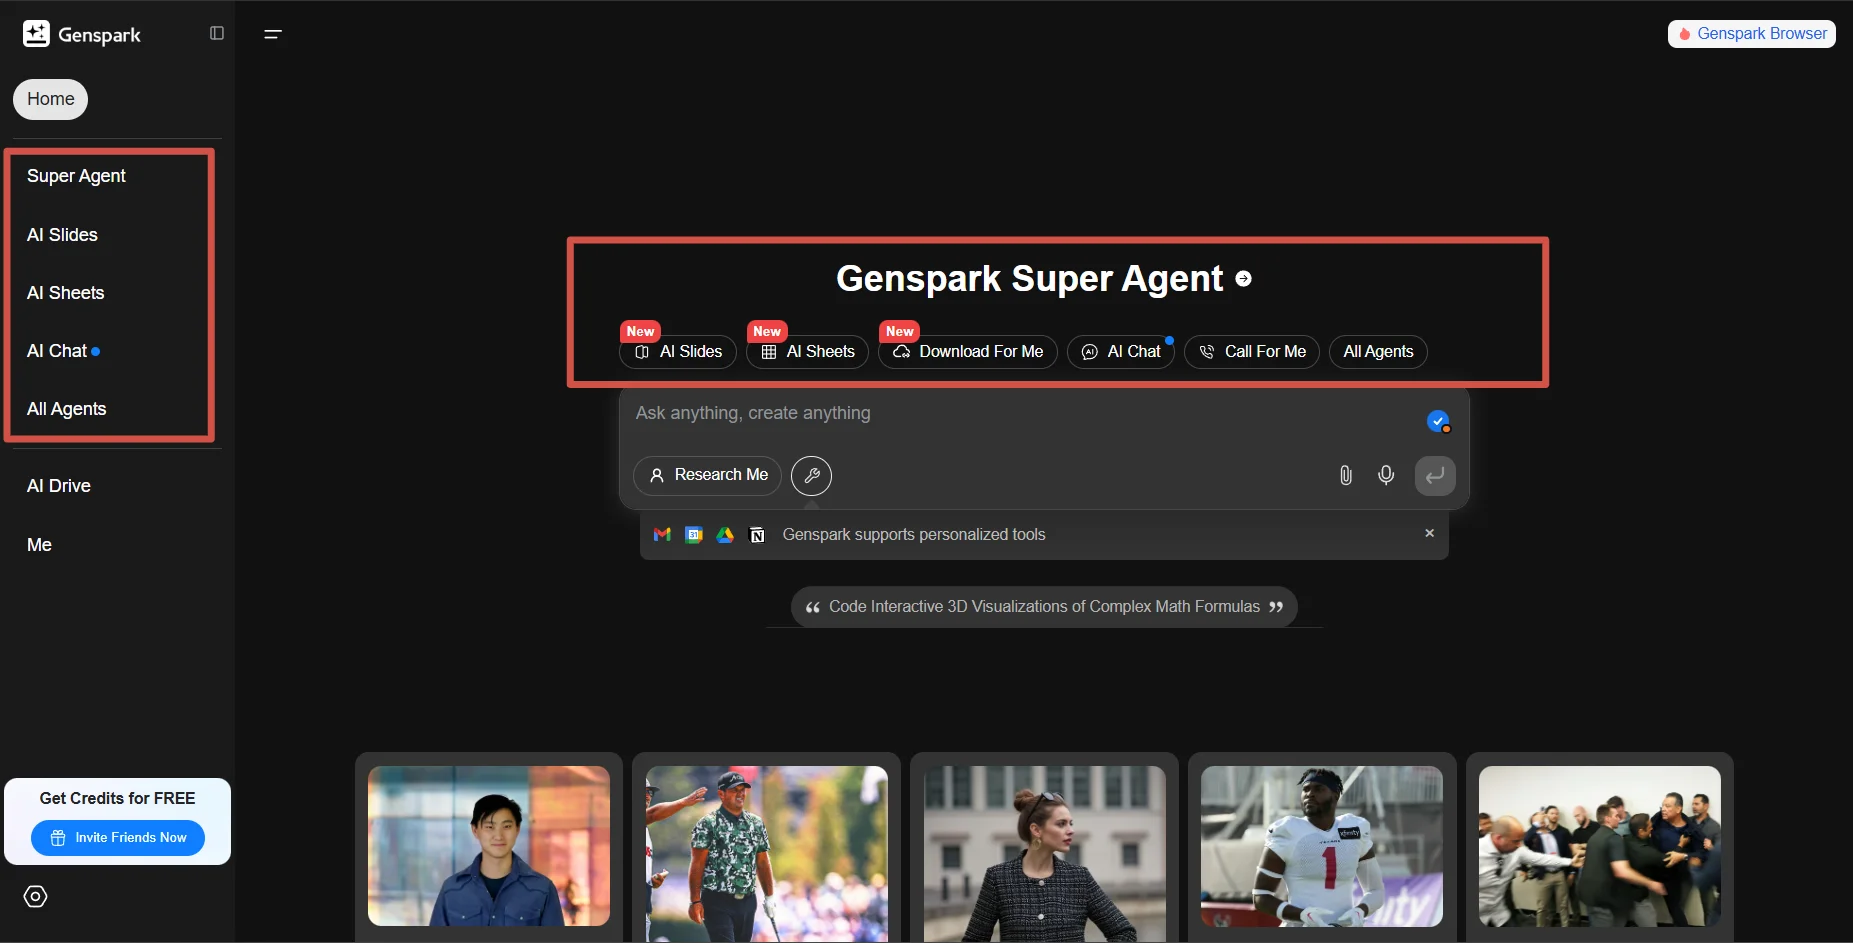
Task: Click the Google Drive icon
Action: (725, 535)
